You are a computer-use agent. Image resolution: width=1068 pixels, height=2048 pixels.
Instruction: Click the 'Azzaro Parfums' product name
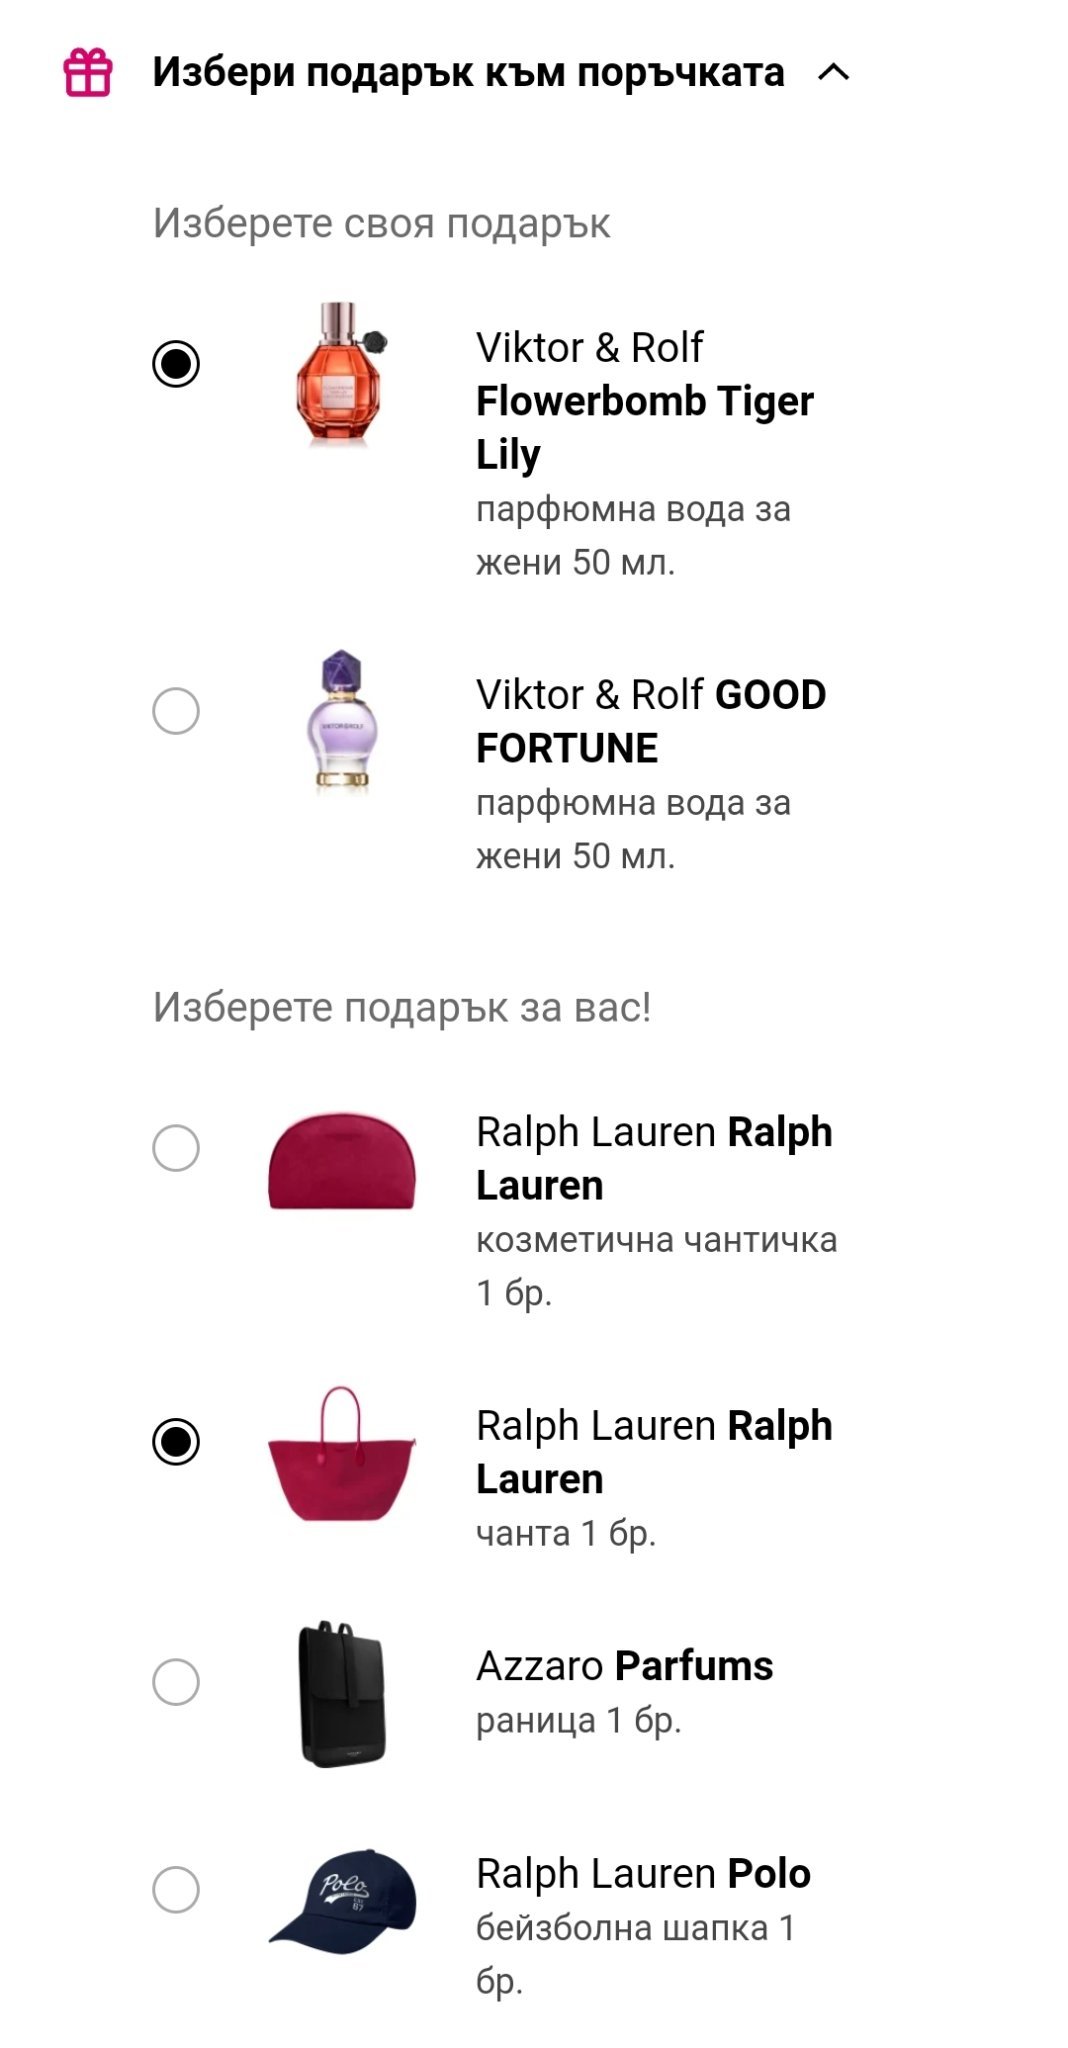(x=624, y=1666)
